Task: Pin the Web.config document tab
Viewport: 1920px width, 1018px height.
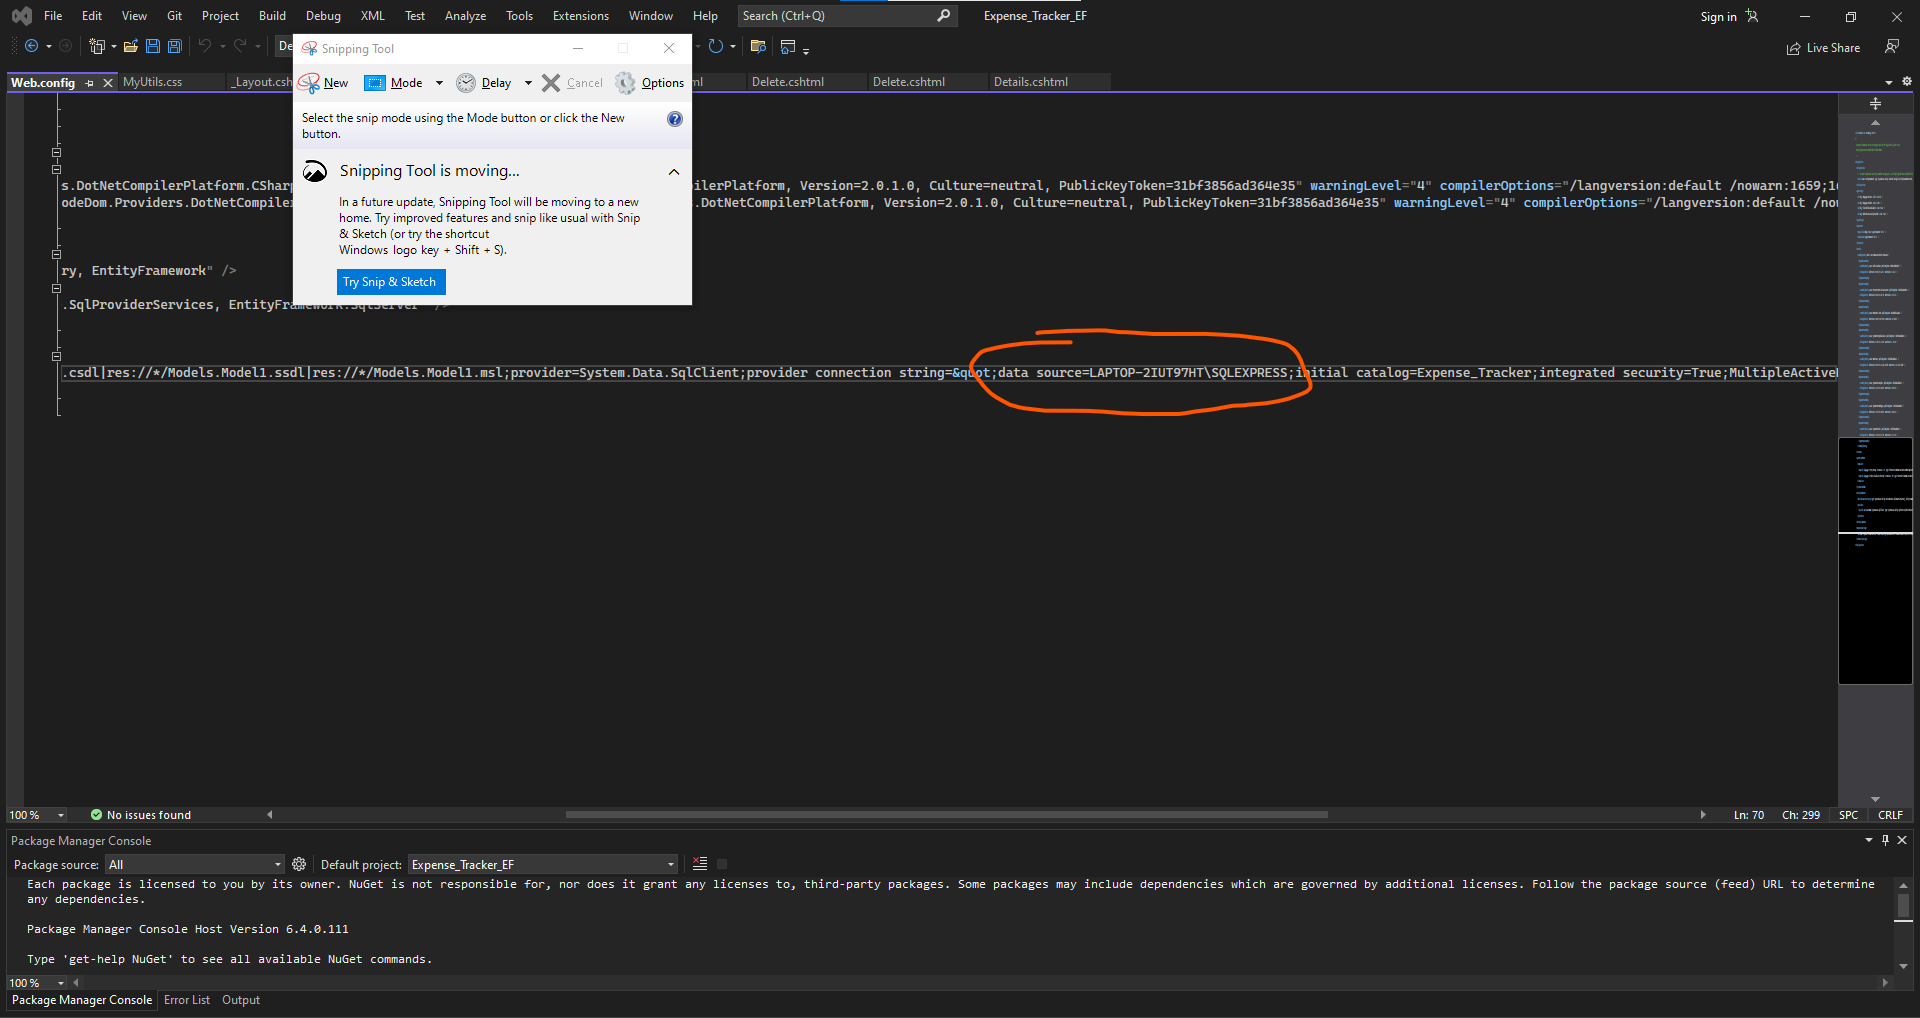Action: tap(90, 82)
